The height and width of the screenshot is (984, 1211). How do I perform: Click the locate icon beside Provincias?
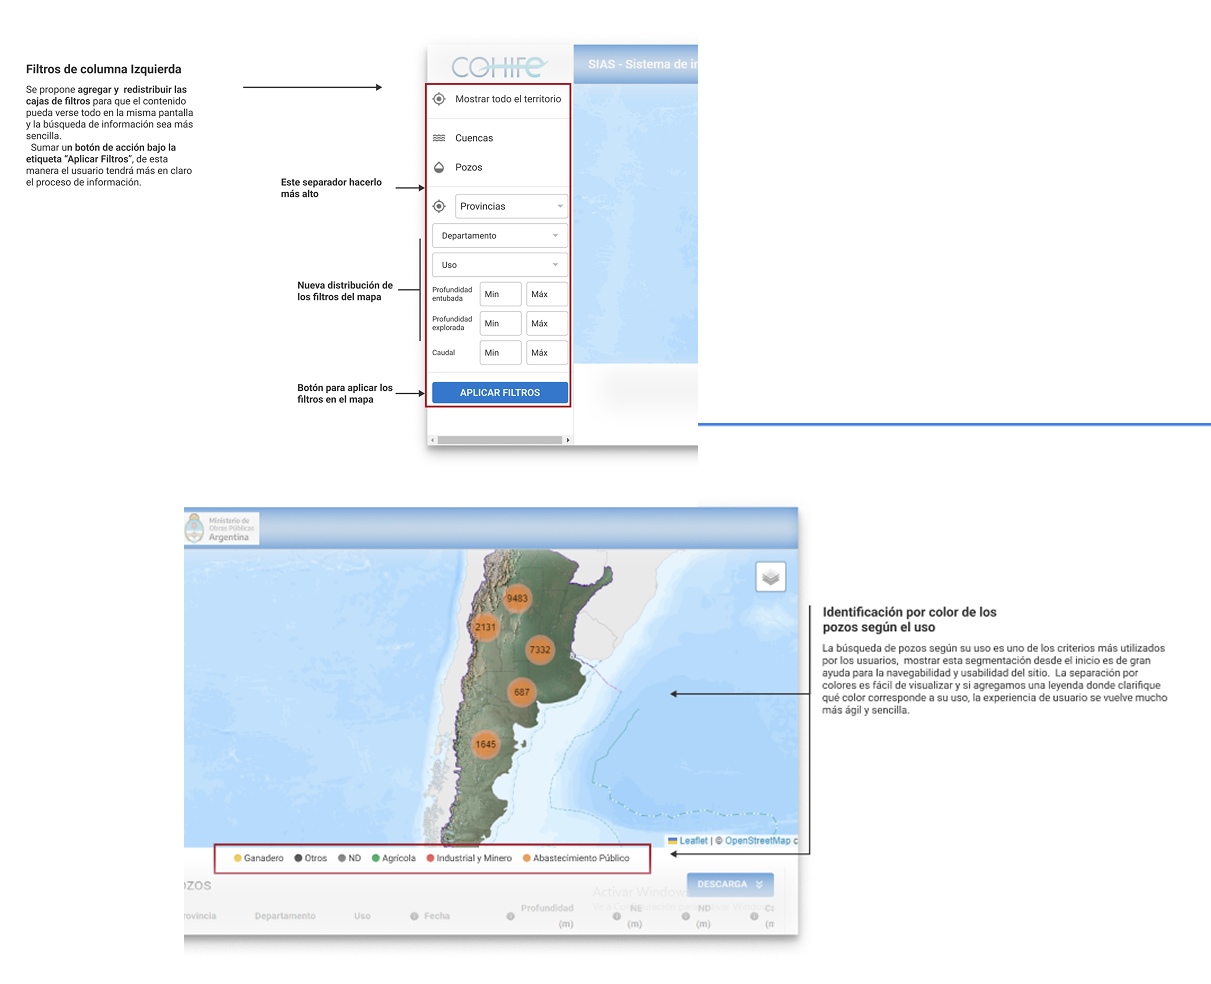(438, 206)
